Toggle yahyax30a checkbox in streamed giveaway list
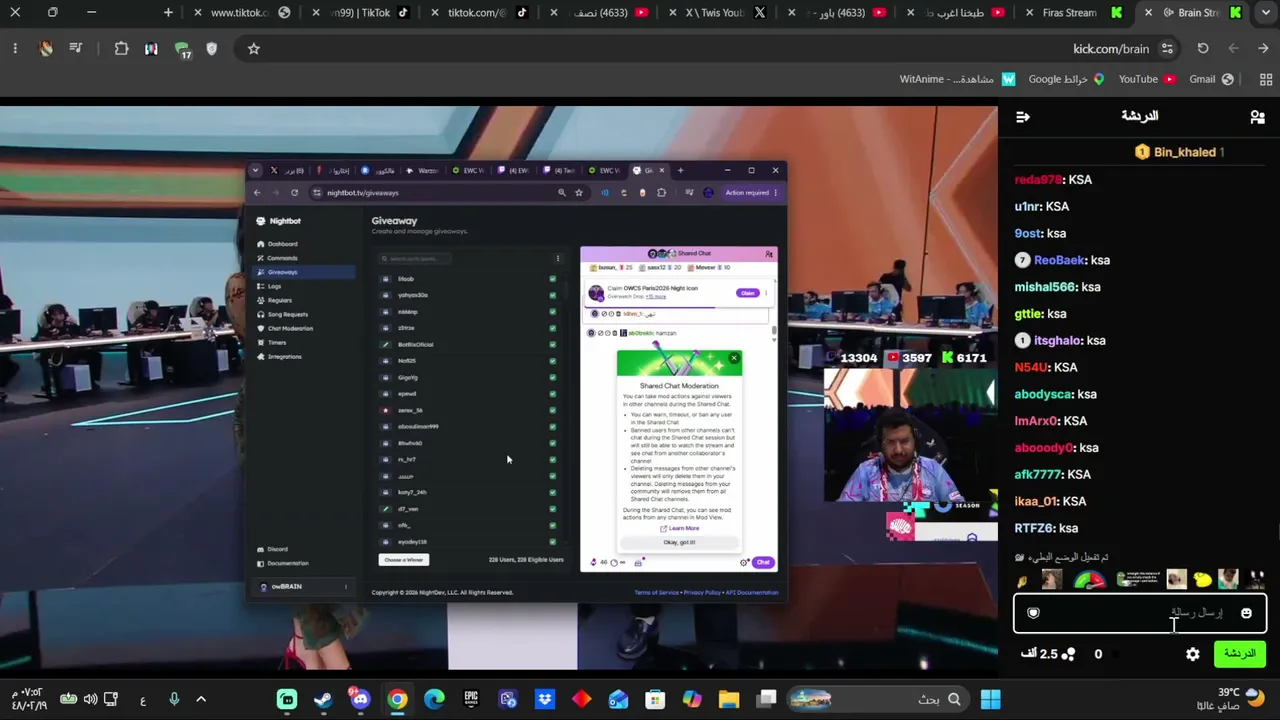Image resolution: width=1280 pixels, height=720 pixels. [x=552, y=295]
